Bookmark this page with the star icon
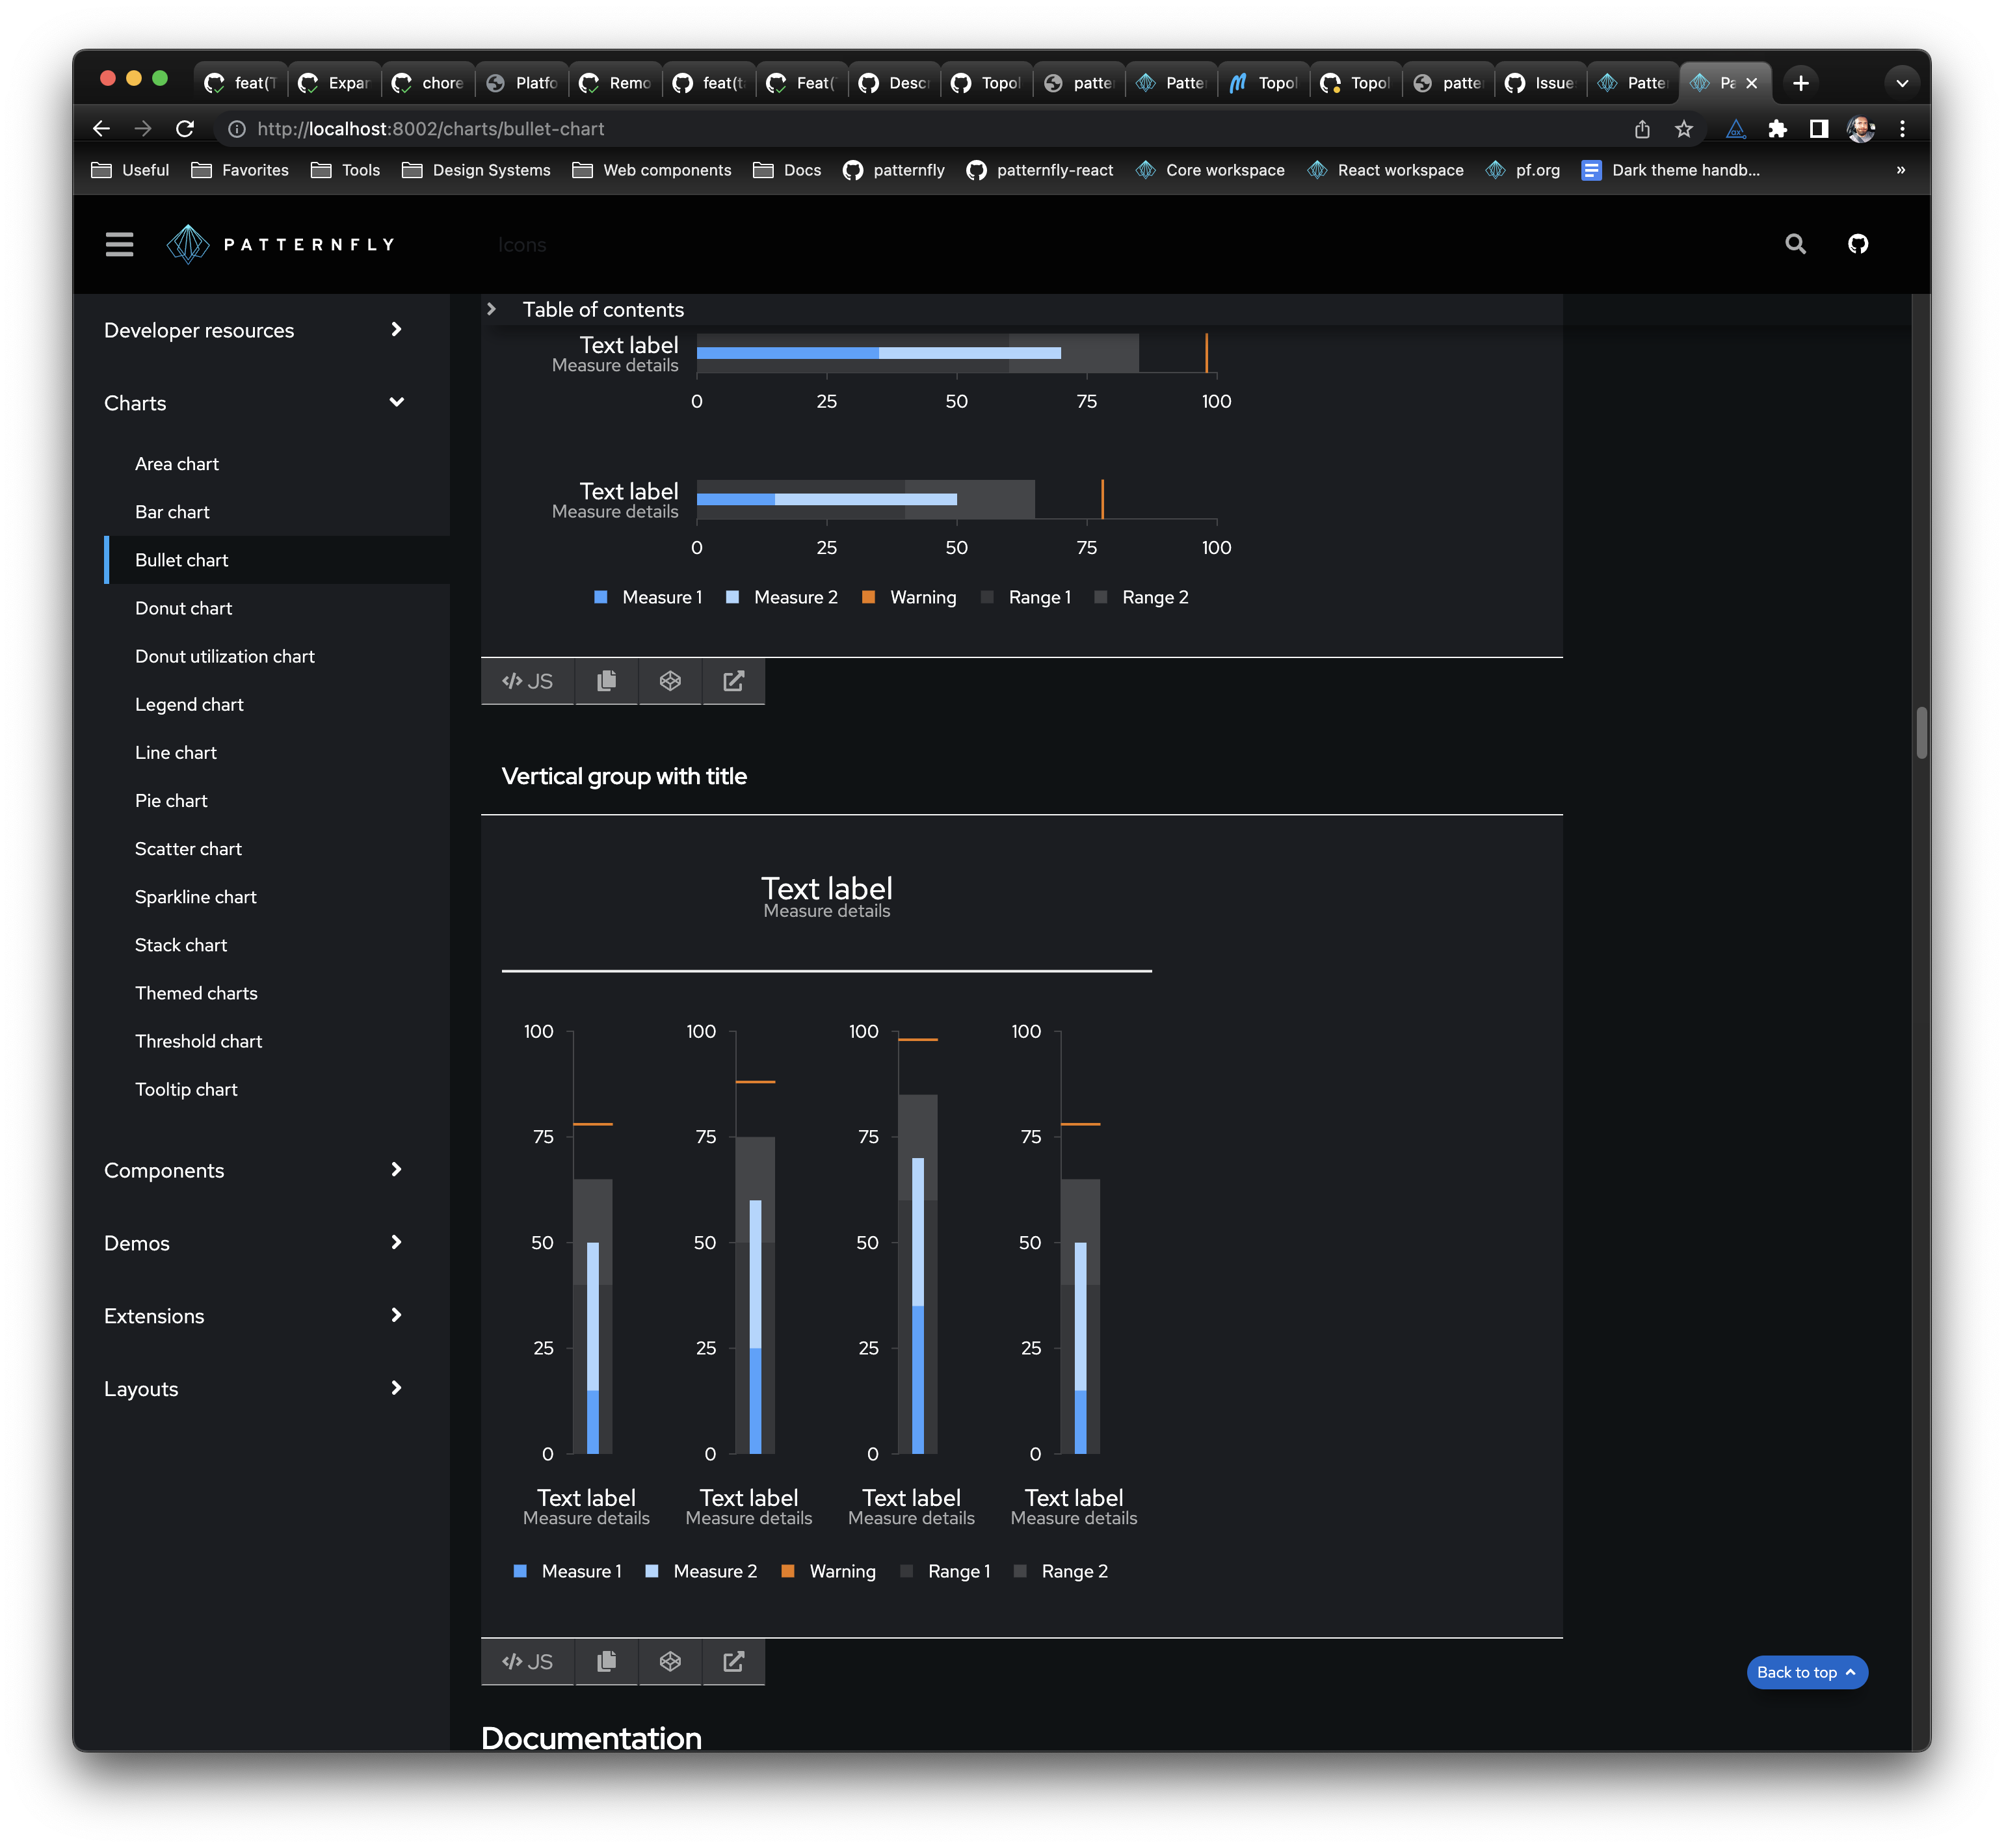The width and height of the screenshot is (2004, 1848). (x=1684, y=129)
